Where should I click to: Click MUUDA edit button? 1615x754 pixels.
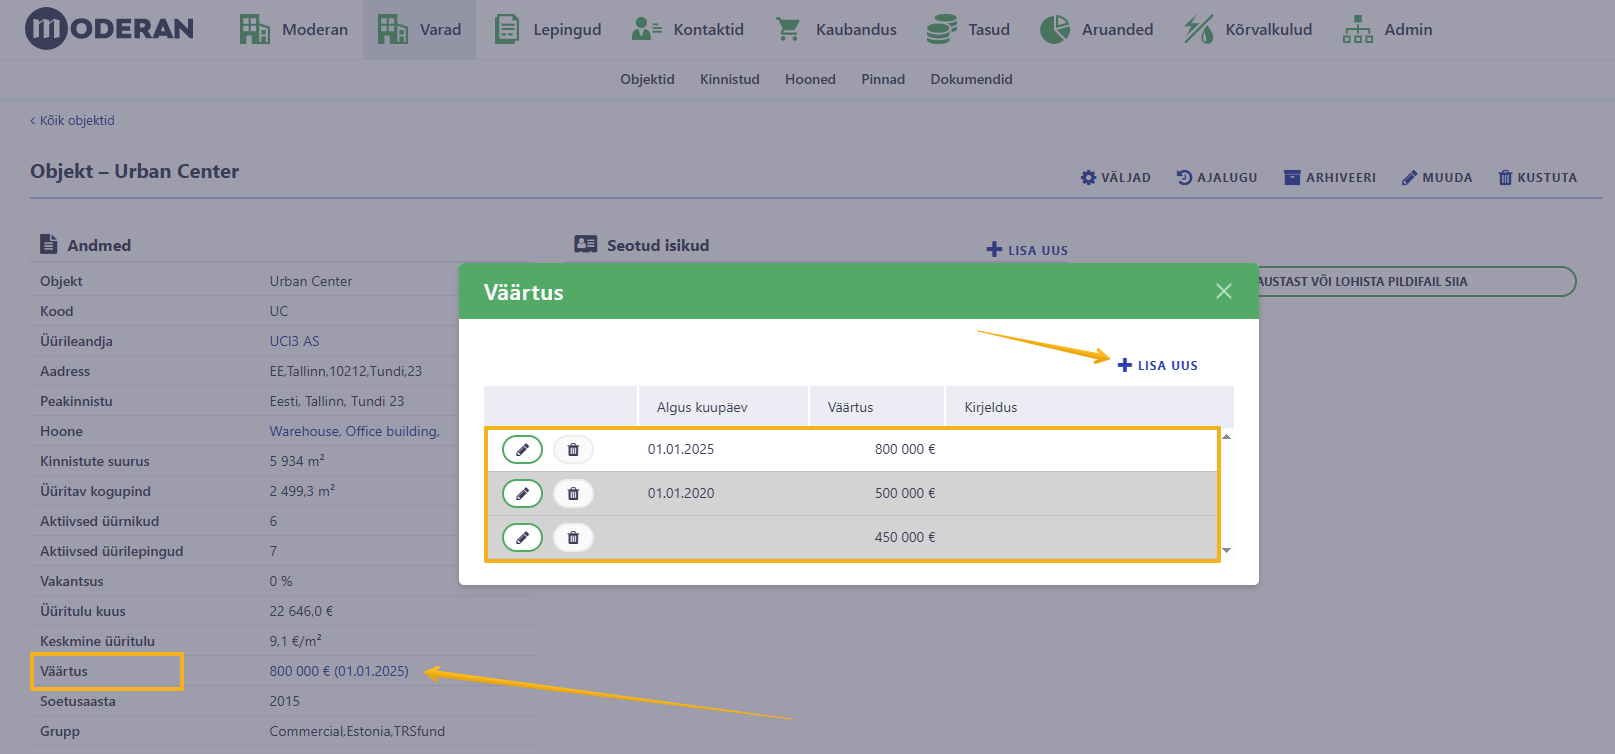pyautogui.click(x=1437, y=177)
